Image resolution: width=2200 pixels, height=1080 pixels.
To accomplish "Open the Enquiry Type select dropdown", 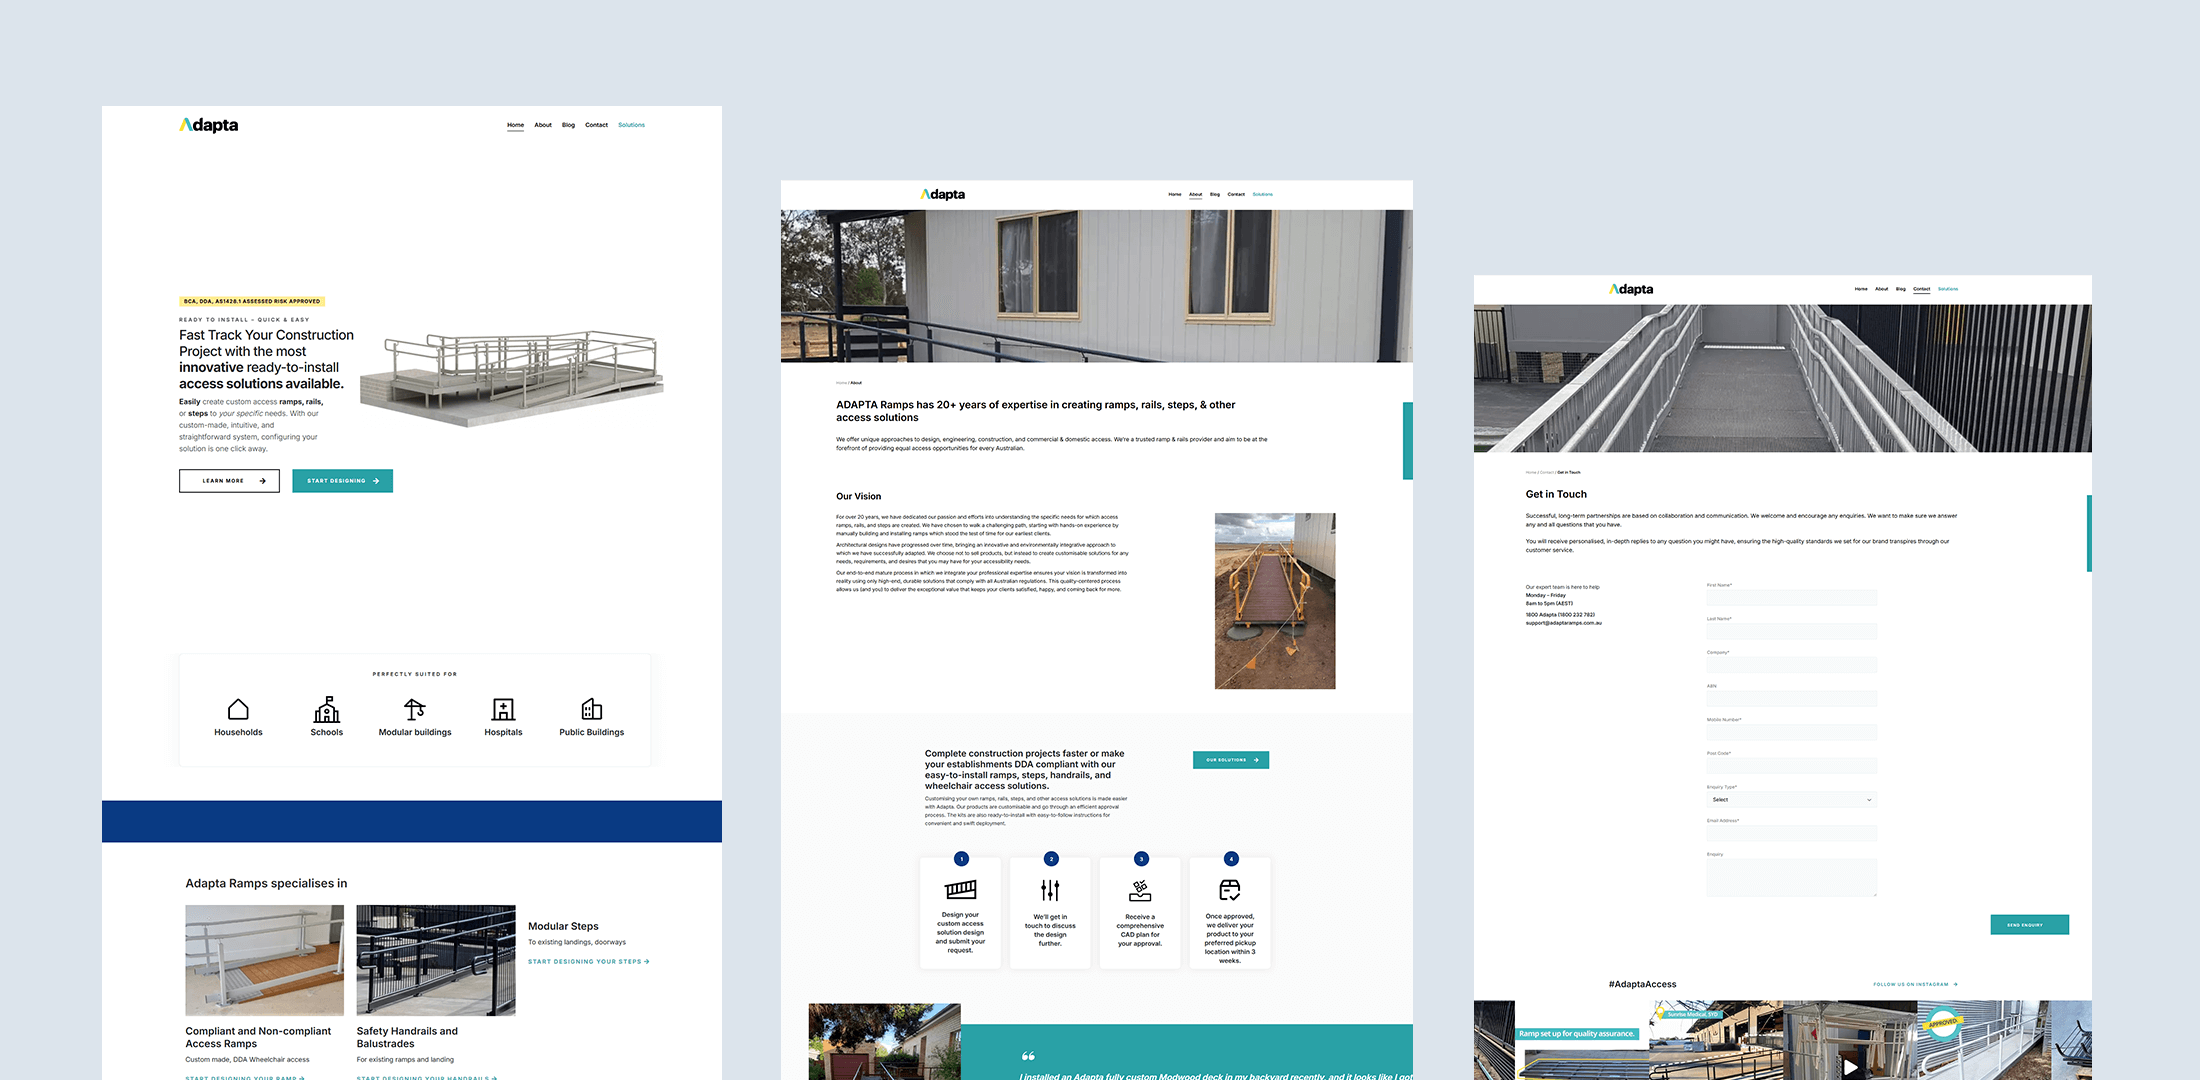I will (x=1791, y=800).
